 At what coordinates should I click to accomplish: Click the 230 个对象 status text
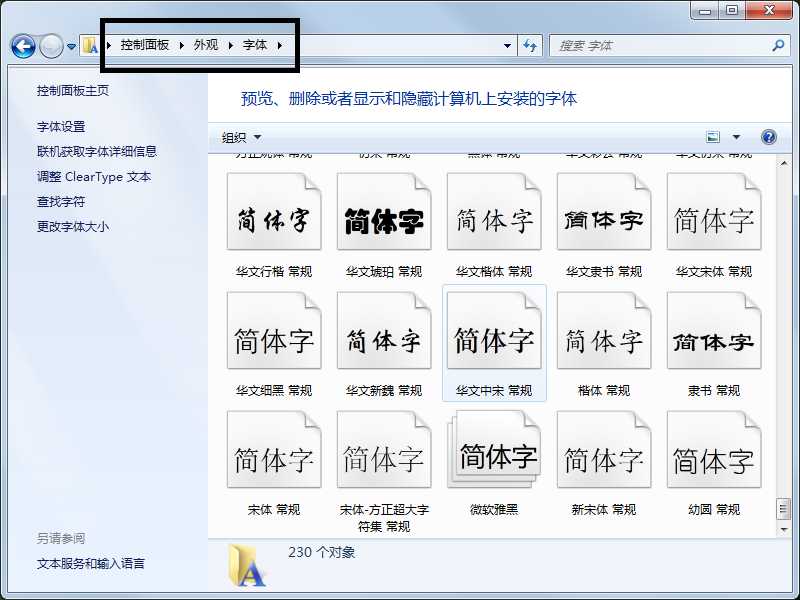[x=321, y=553]
